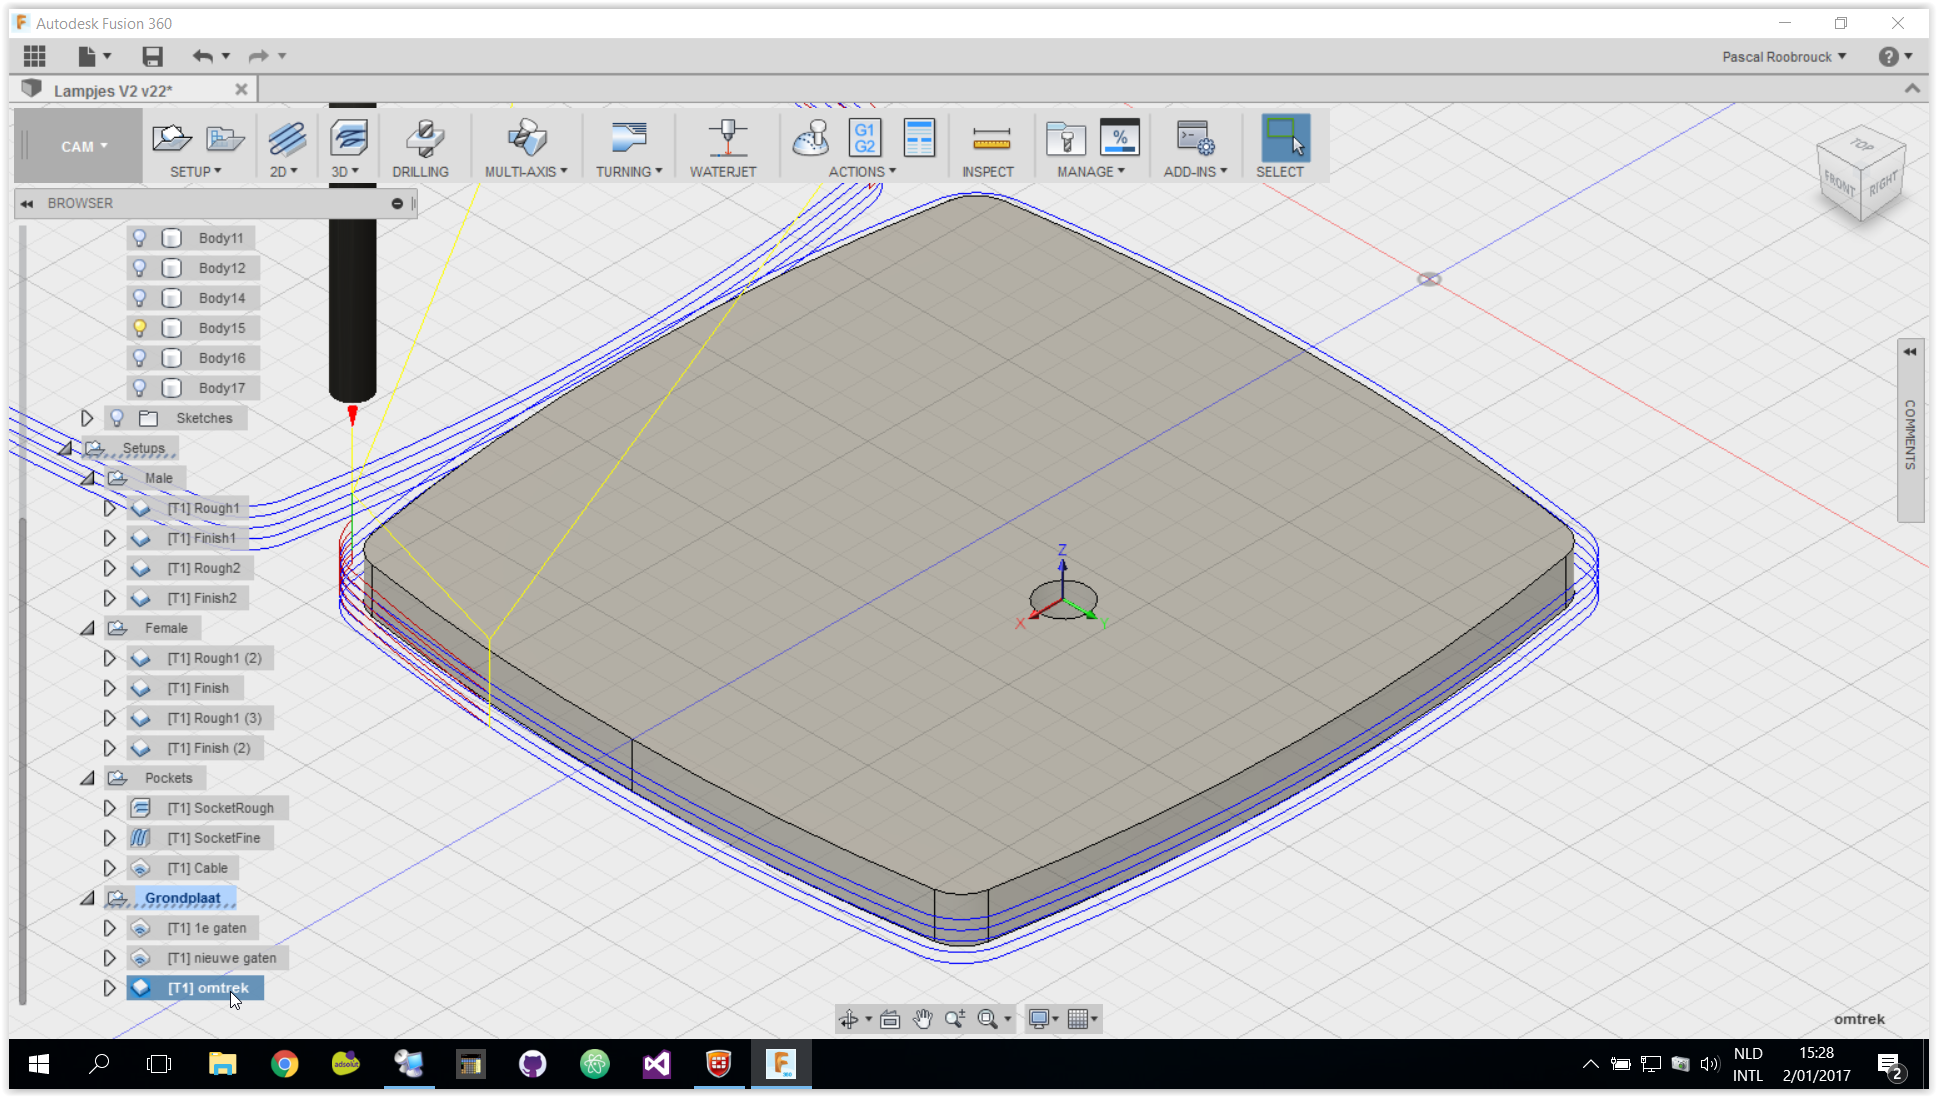Toggle visibility bulb for Body11
This screenshot has height=1097, width=1937.
[139, 238]
